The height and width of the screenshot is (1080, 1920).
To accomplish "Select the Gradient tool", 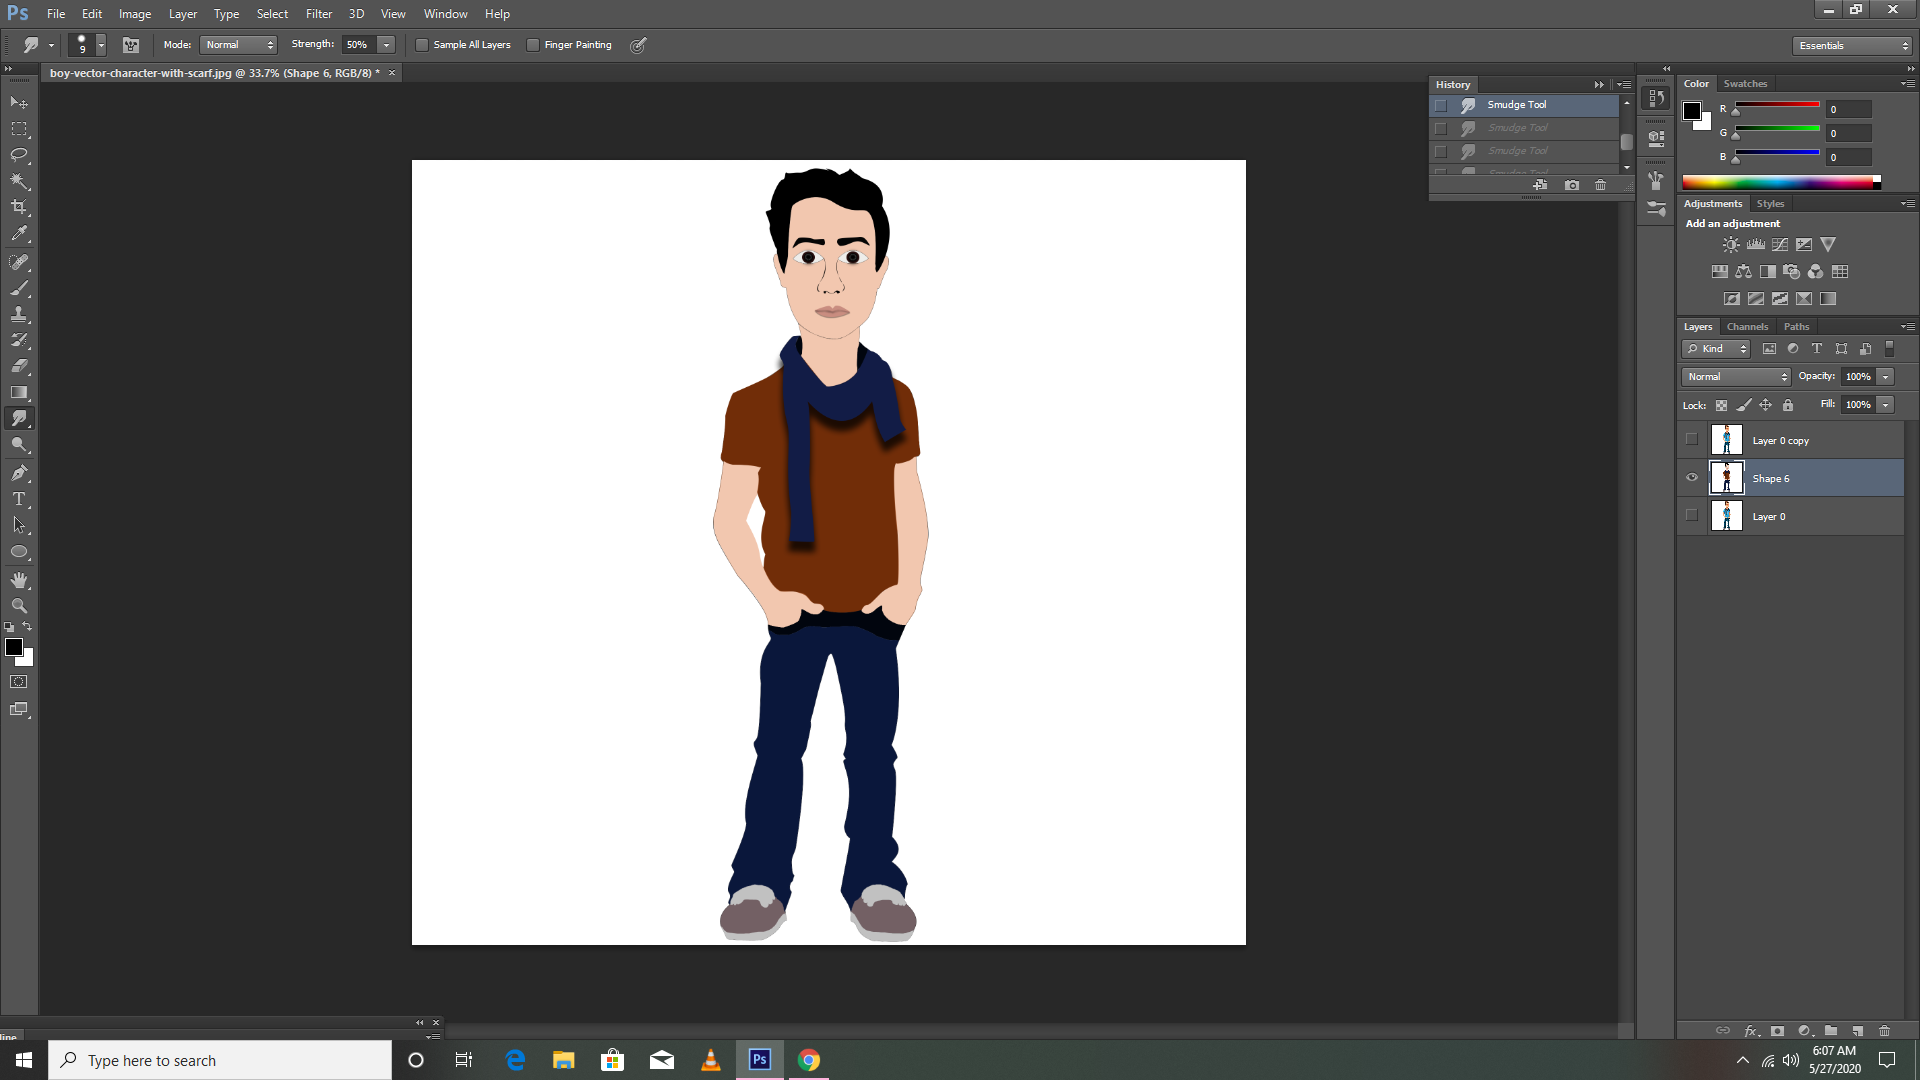I will pyautogui.click(x=19, y=392).
